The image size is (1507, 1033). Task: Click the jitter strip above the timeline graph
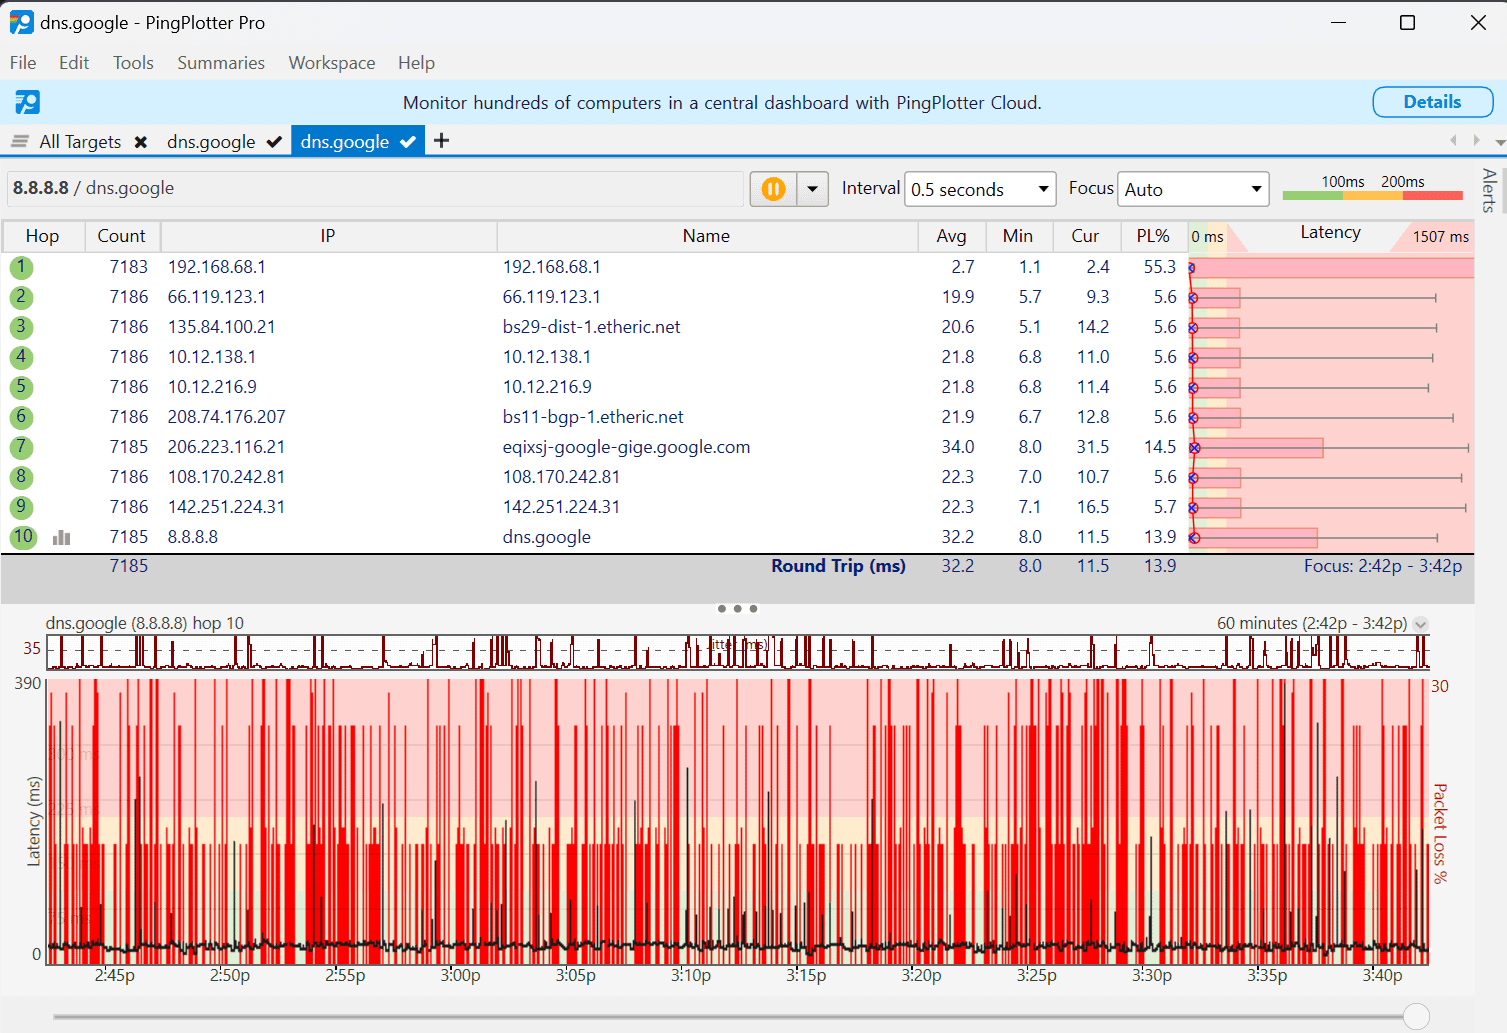[x=738, y=652]
